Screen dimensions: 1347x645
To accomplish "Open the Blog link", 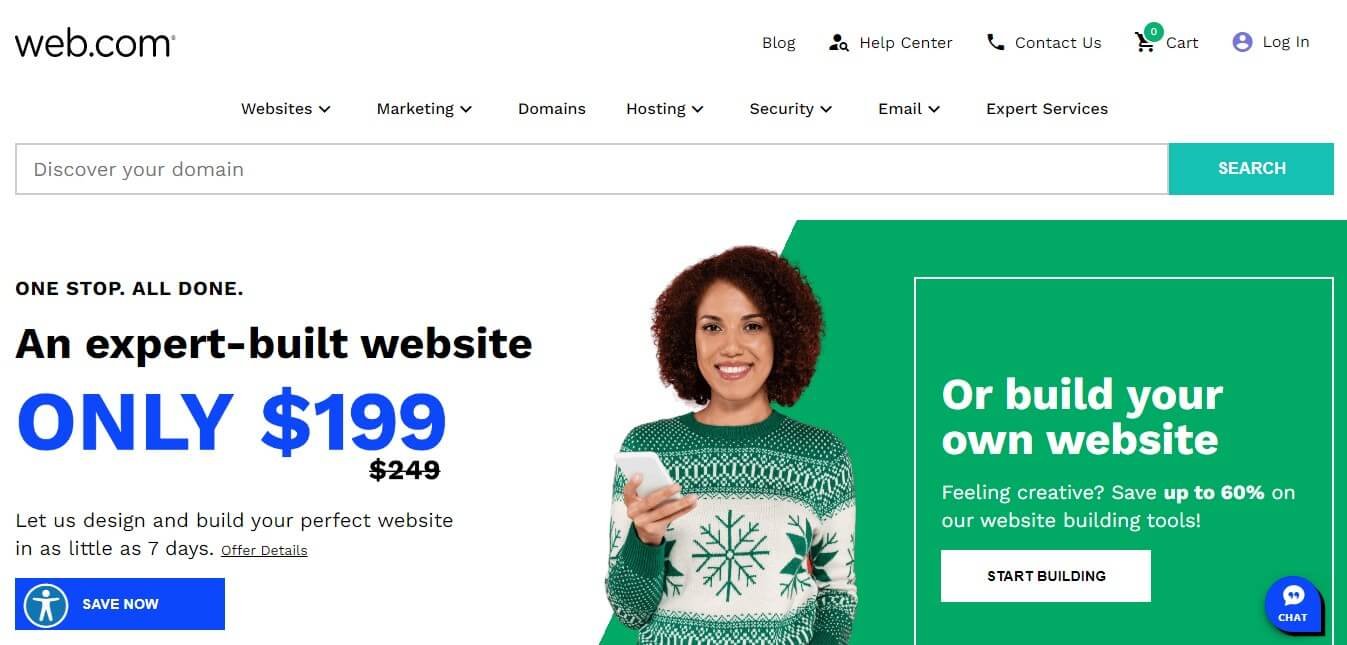I will pos(779,43).
